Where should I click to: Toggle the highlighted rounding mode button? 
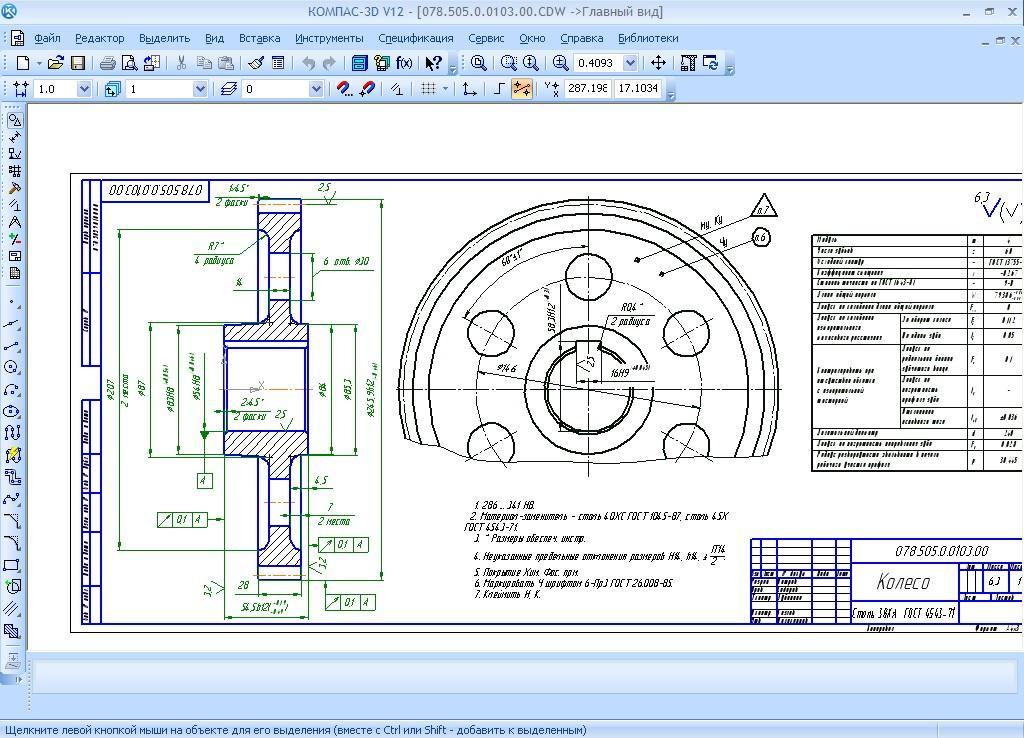[x=521, y=89]
